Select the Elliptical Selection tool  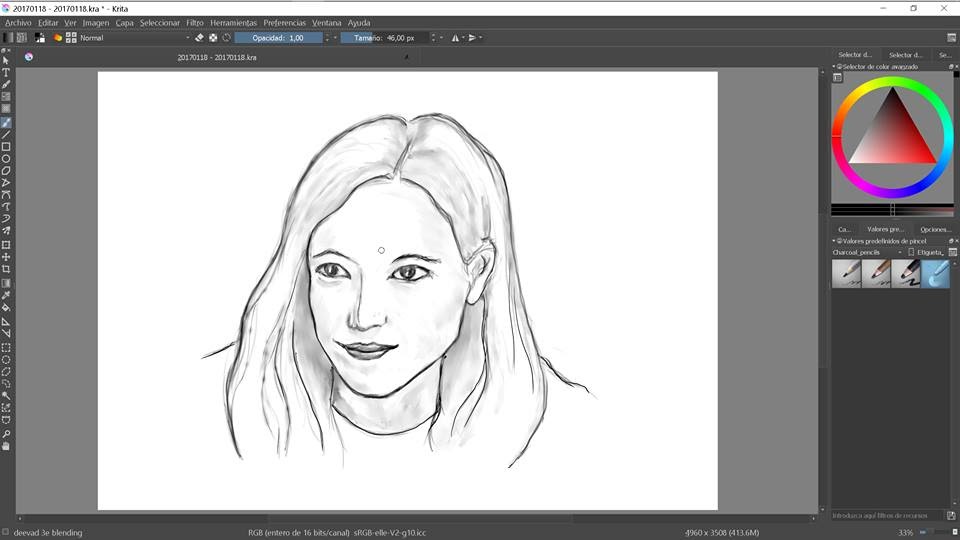[x=6, y=360]
